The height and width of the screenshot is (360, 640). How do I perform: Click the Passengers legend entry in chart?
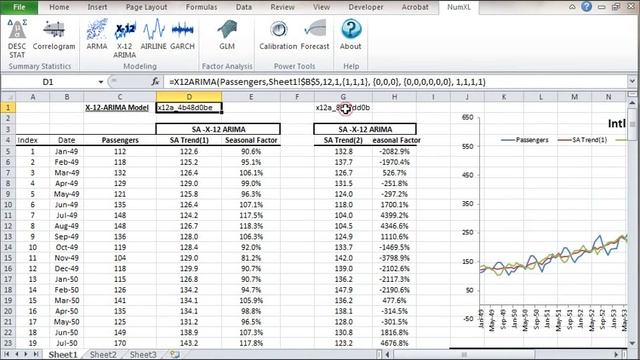coord(525,140)
